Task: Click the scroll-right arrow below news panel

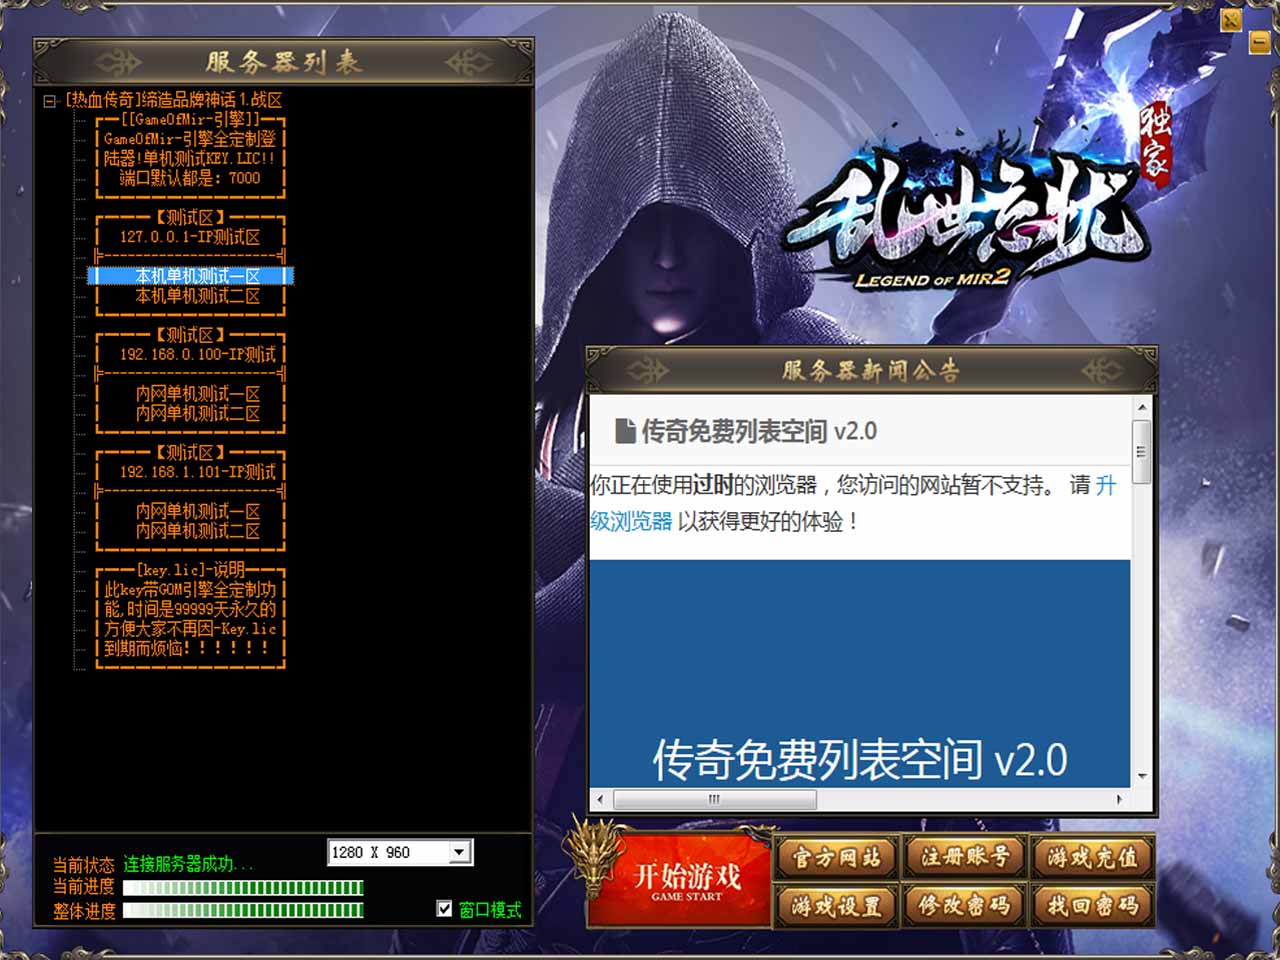Action: [1119, 799]
